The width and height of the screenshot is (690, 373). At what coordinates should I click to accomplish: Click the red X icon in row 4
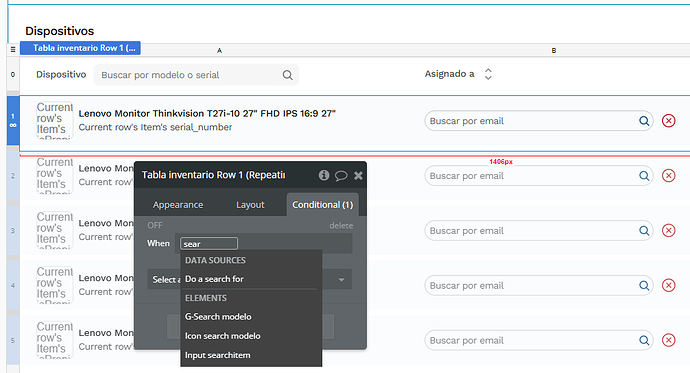[x=668, y=285]
